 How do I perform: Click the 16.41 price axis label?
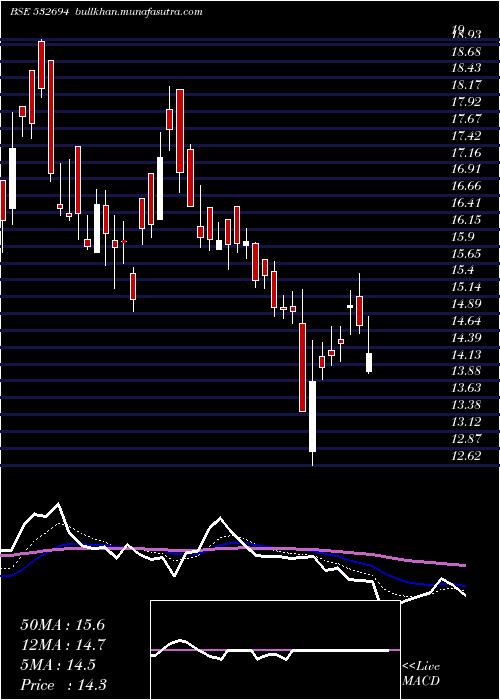pyautogui.click(x=466, y=204)
